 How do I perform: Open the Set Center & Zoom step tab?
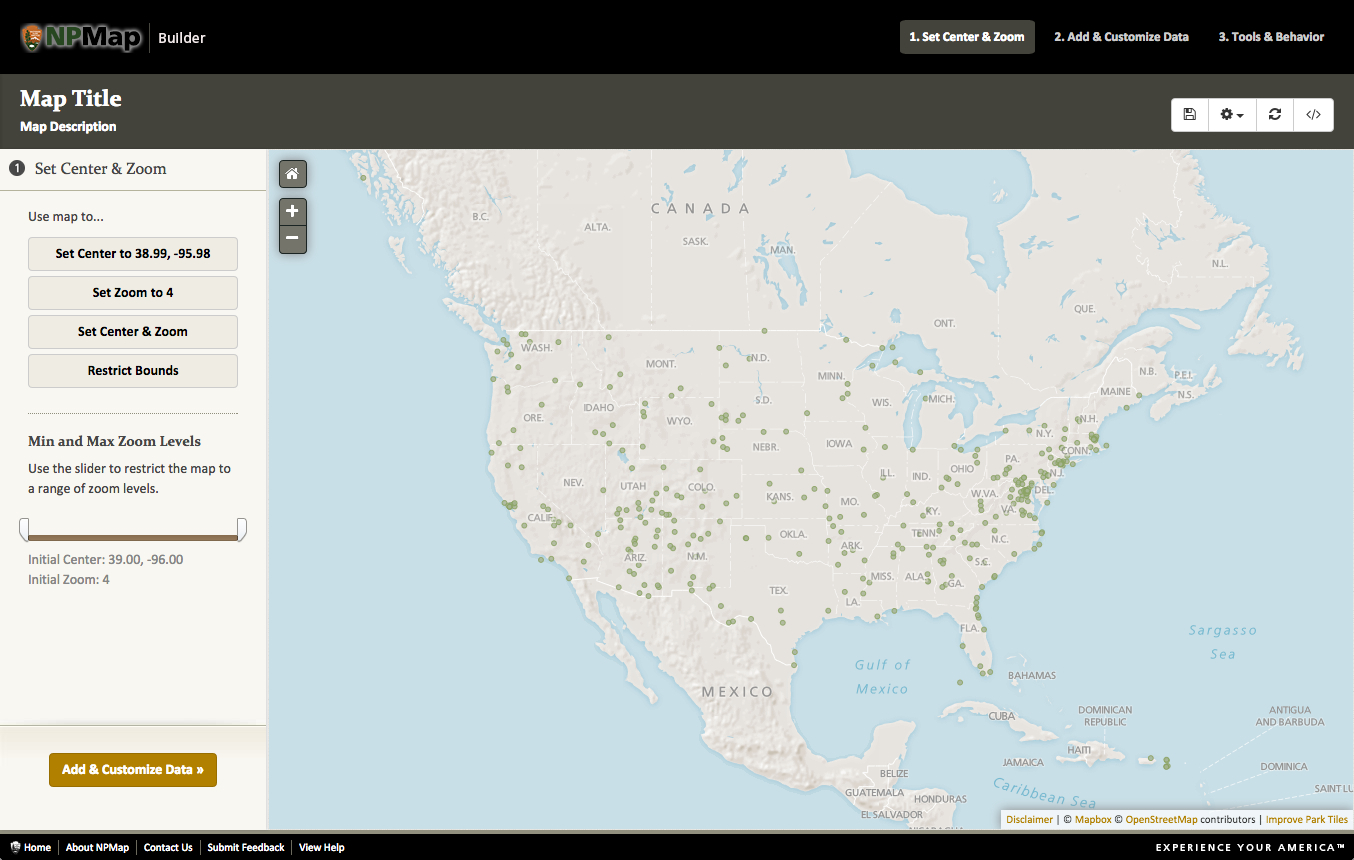(x=967, y=37)
